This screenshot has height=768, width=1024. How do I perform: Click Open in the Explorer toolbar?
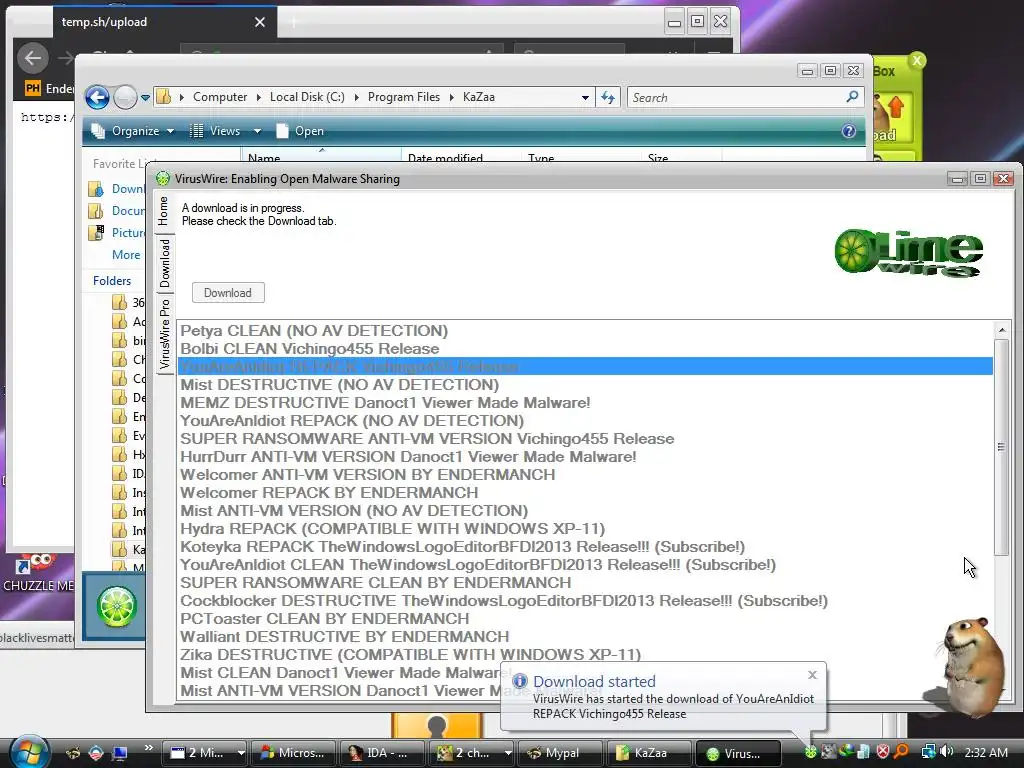300,131
